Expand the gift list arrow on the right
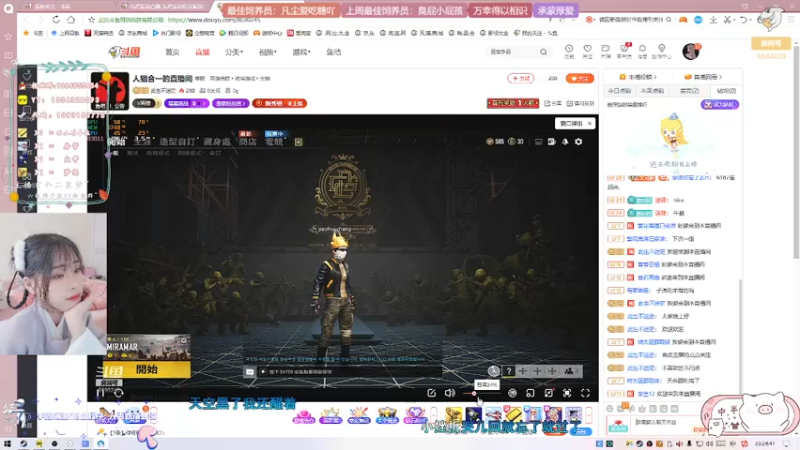Viewport: 800px width, 450px height. click(x=588, y=415)
